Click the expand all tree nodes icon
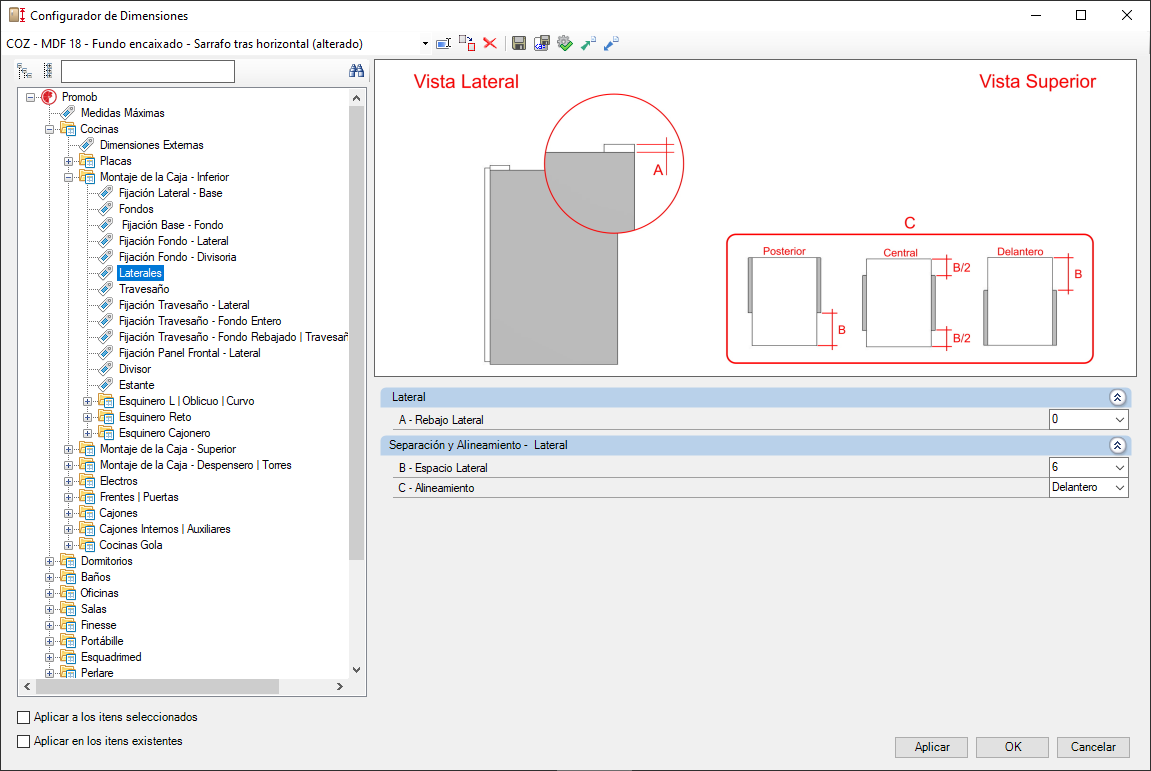 [24, 71]
